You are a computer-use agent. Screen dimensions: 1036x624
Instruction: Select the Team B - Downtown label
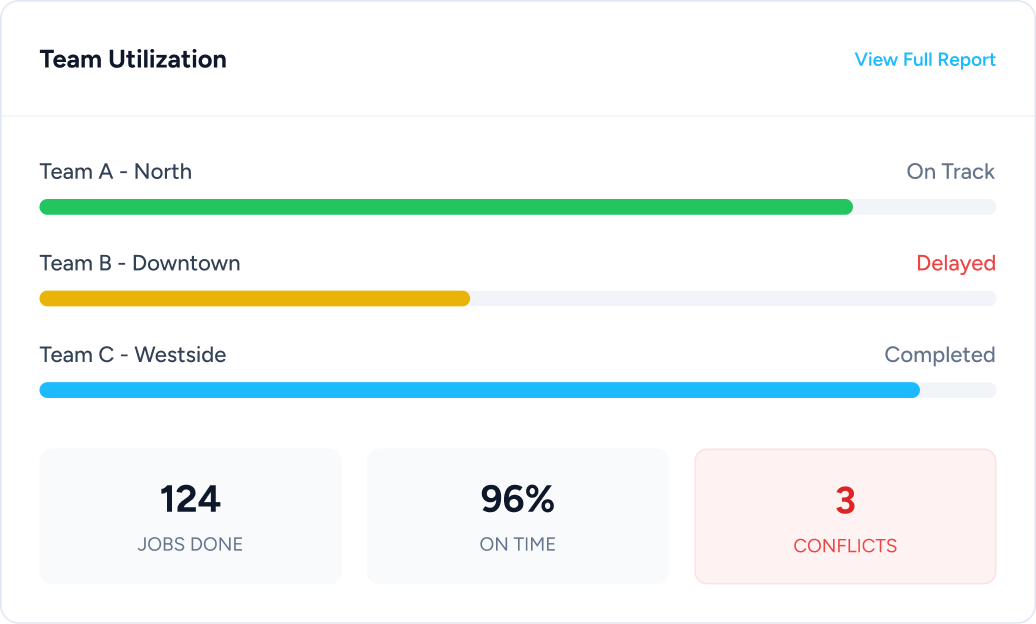tap(140, 264)
